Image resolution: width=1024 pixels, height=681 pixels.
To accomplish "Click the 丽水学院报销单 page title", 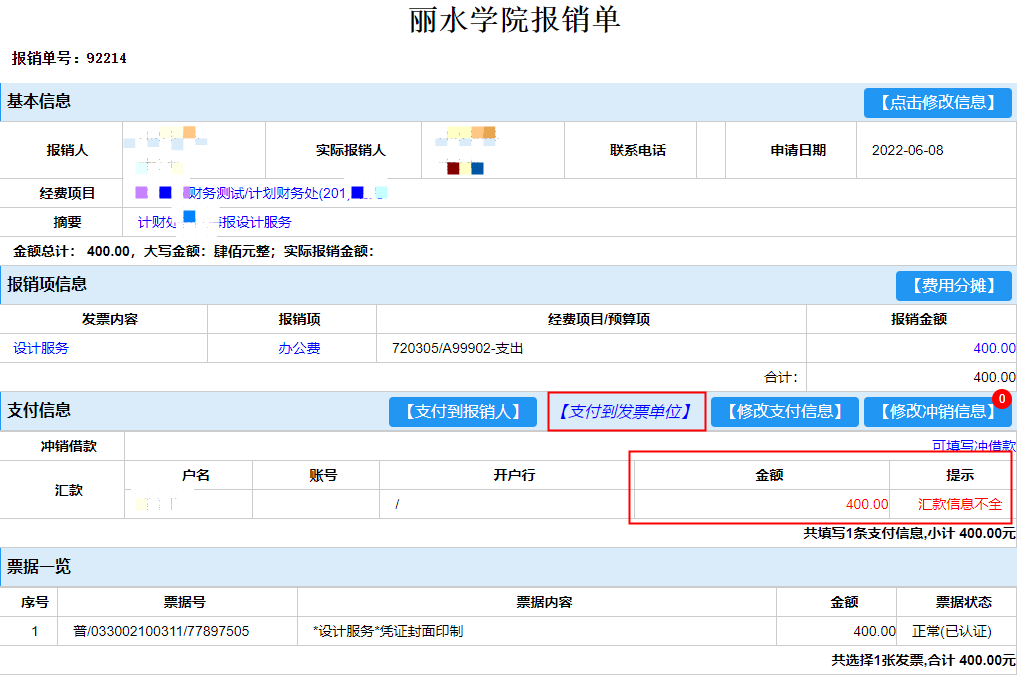I will 515,20.
